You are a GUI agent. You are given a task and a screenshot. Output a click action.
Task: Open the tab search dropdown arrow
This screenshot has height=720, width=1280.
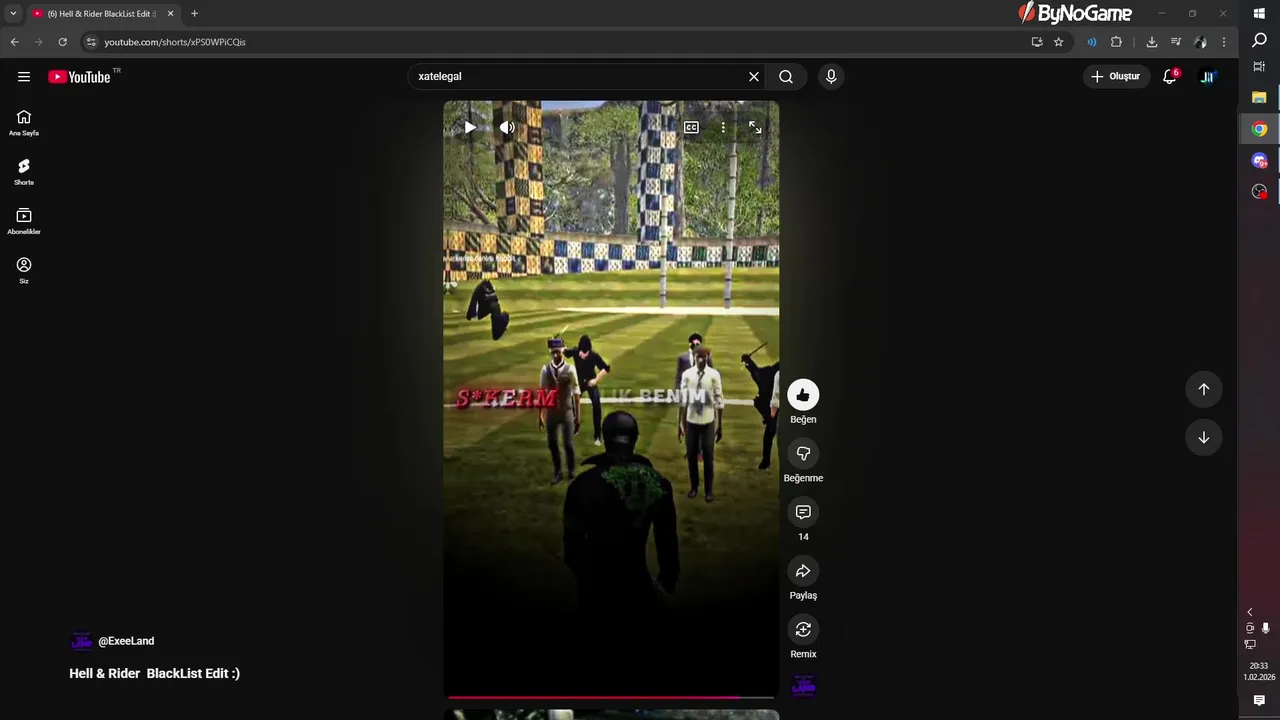click(x=13, y=14)
